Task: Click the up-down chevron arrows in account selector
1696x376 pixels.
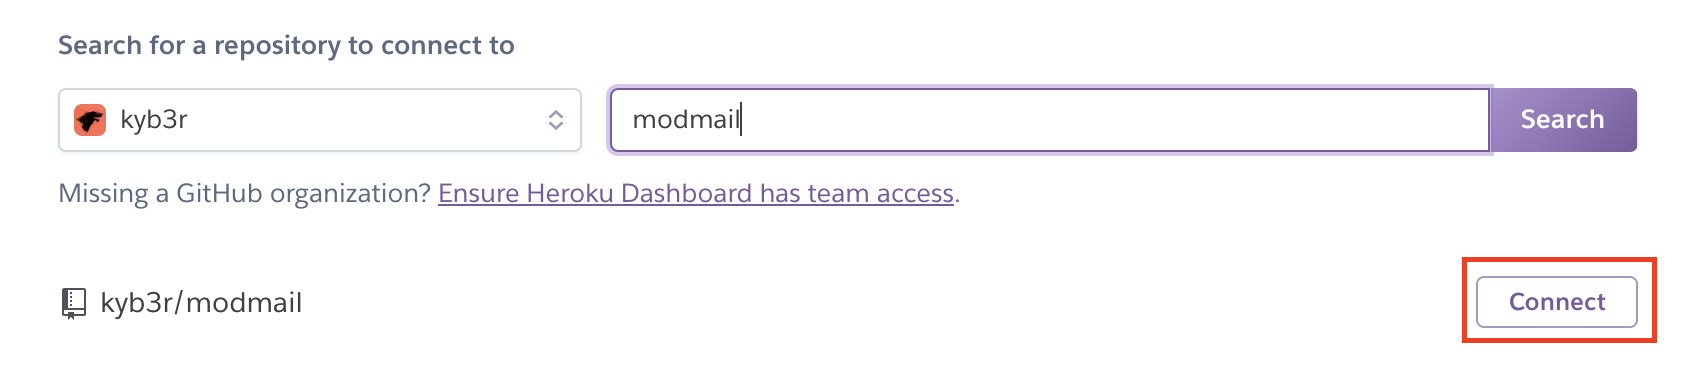Action: 556,120
